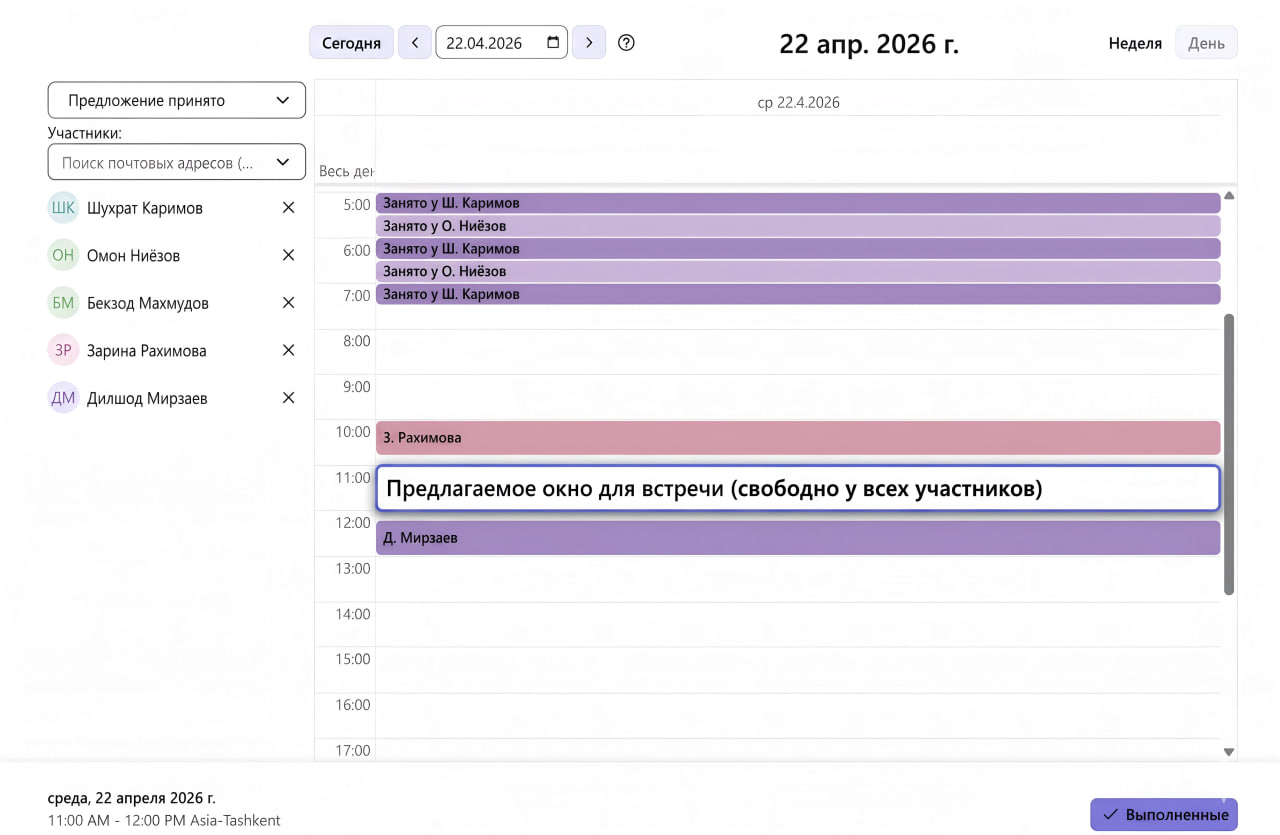Select the proposed meeting window at 11:00

pyautogui.click(x=798, y=489)
